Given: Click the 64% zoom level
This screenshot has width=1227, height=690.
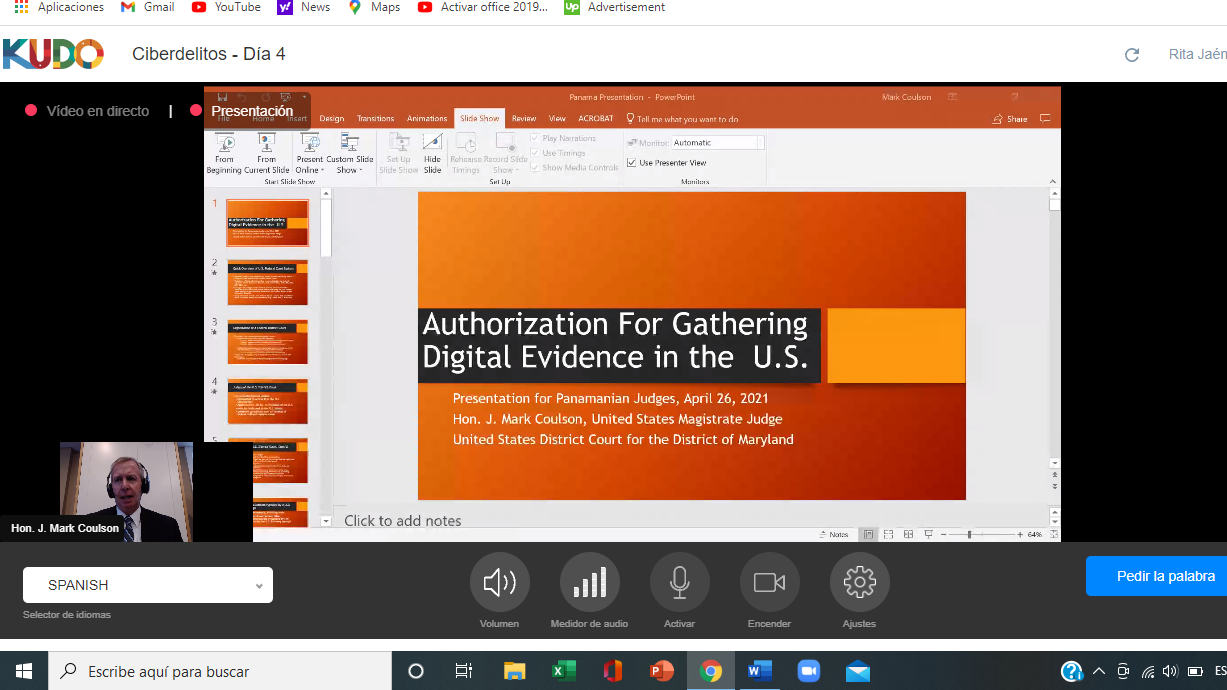Looking at the screenshot, I should [x=1035, y=535].
